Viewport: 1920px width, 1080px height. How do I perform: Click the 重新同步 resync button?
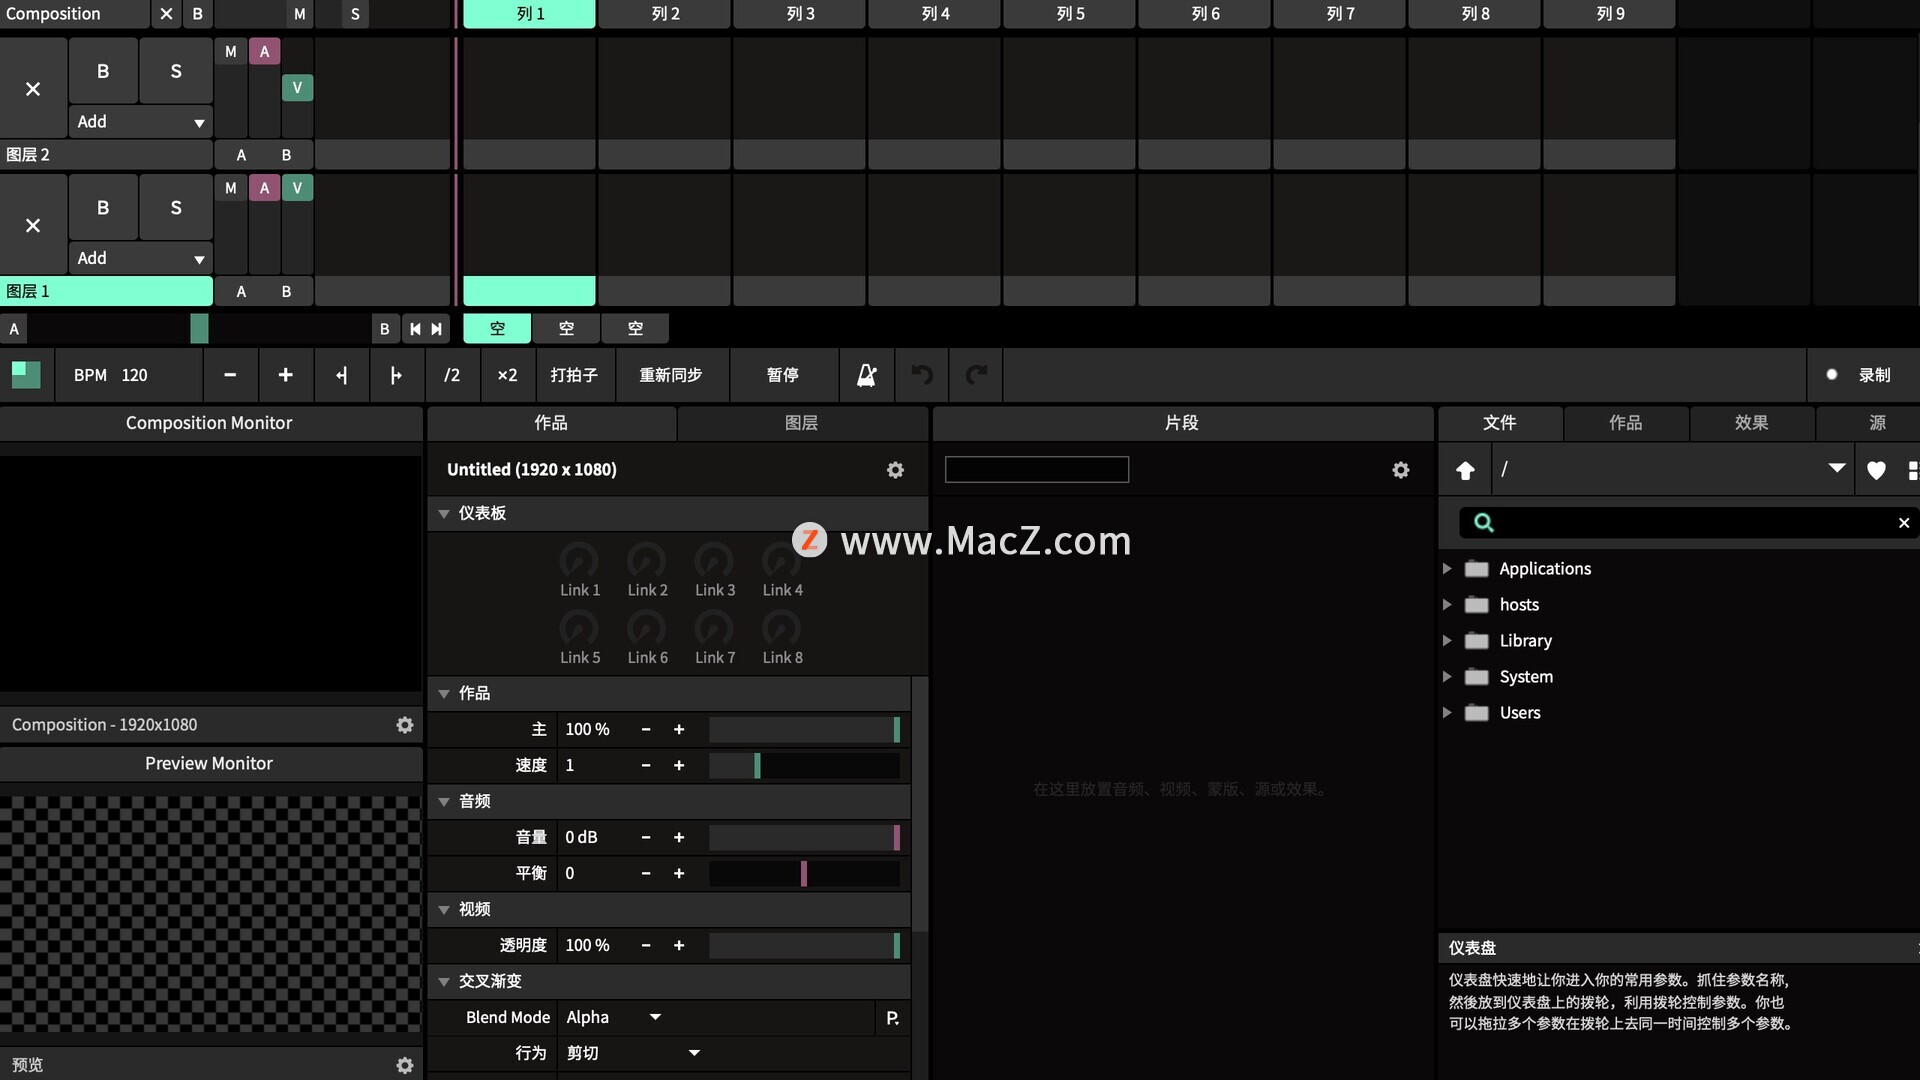670,375
